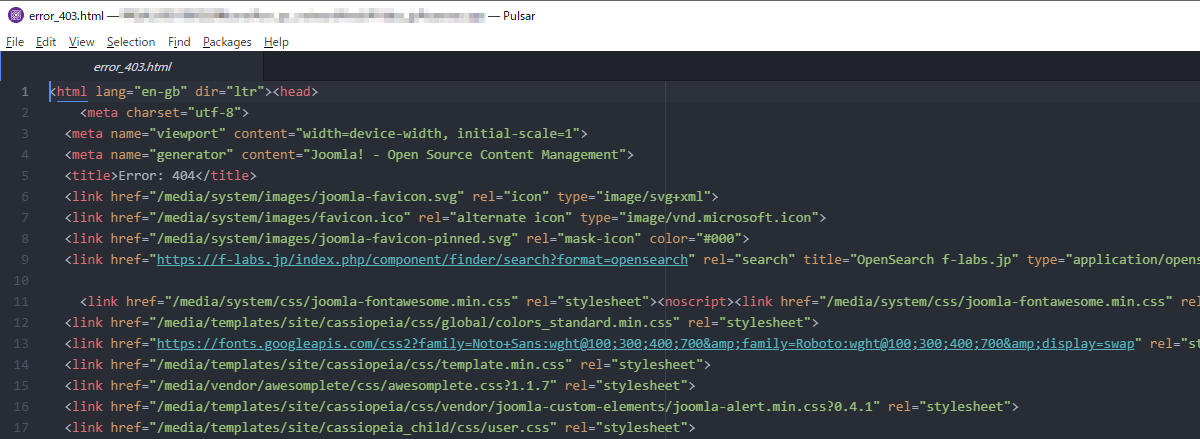Open the View menu

coord(81,42)
